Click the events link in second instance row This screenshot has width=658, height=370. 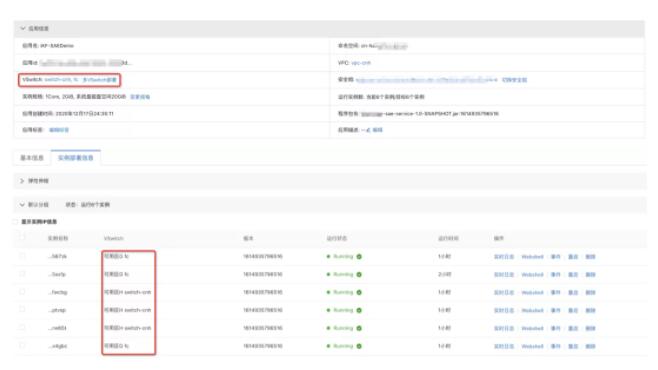coord(556,275)
